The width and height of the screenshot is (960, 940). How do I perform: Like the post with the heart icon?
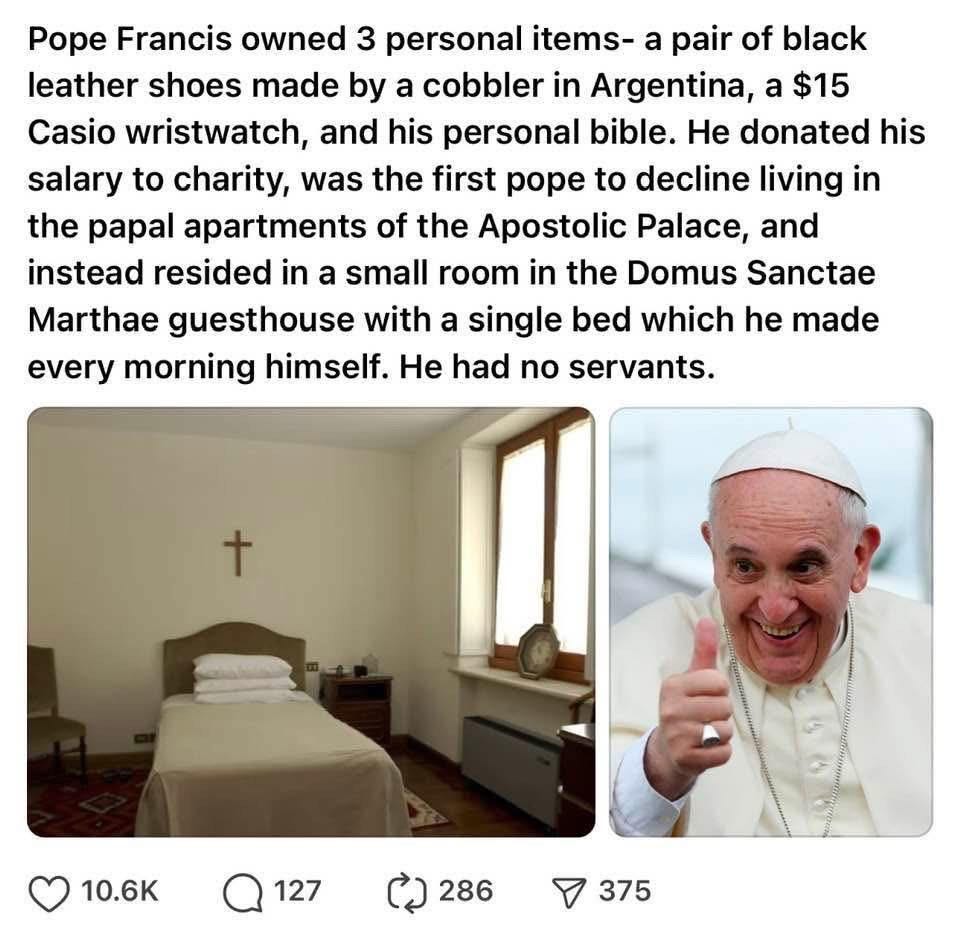point(50,892)
